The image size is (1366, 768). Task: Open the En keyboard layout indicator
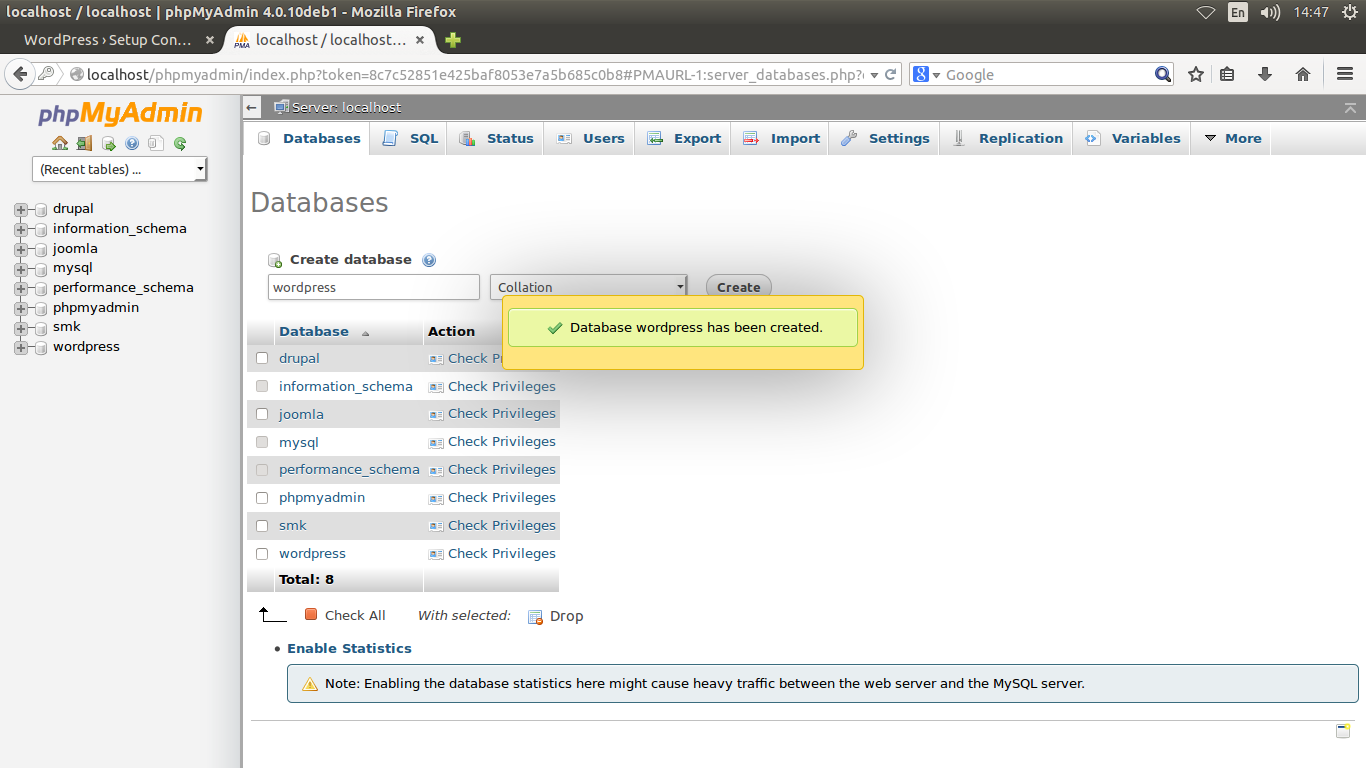click(x=1238, y=12)
